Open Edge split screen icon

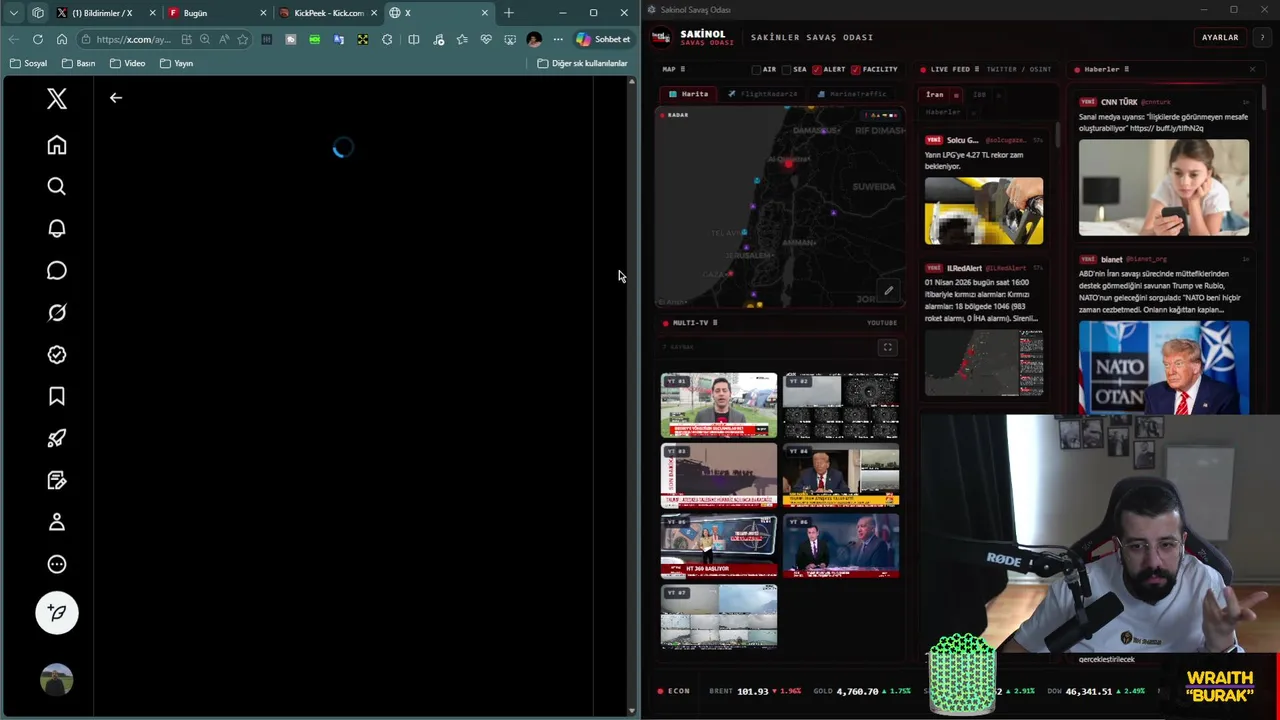pyautogui.click(x=414, y=39)
